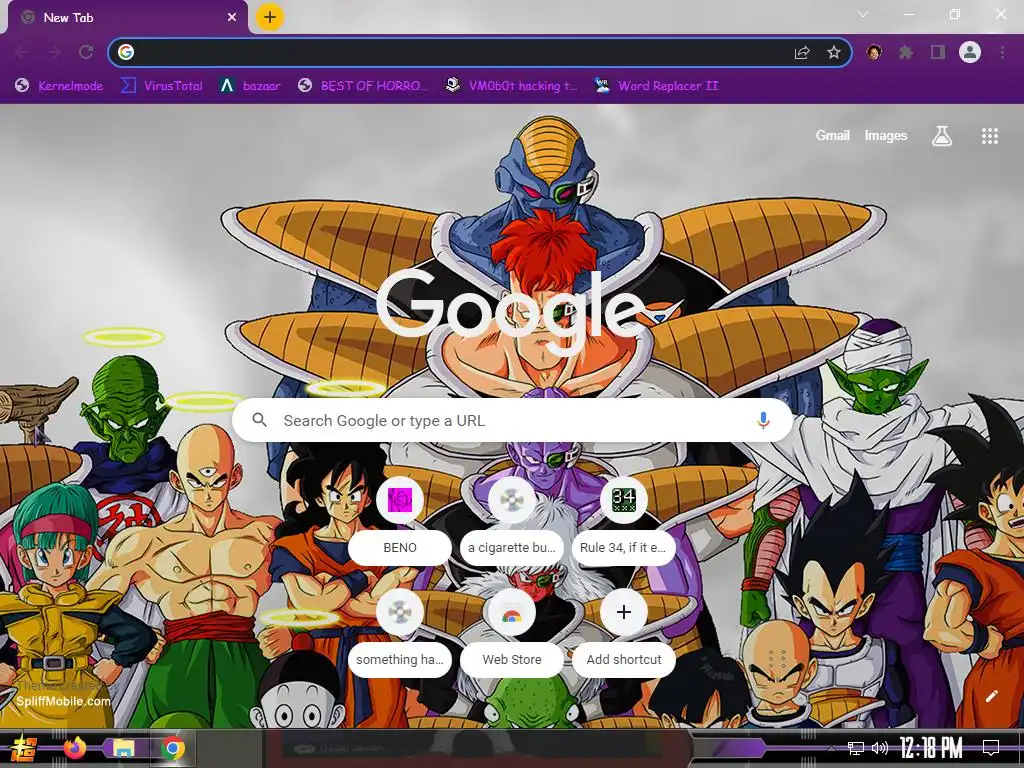The image size is (1024, 768).
Task: Open the a cigarette bu... shortcut
Action: click(512, 519)
